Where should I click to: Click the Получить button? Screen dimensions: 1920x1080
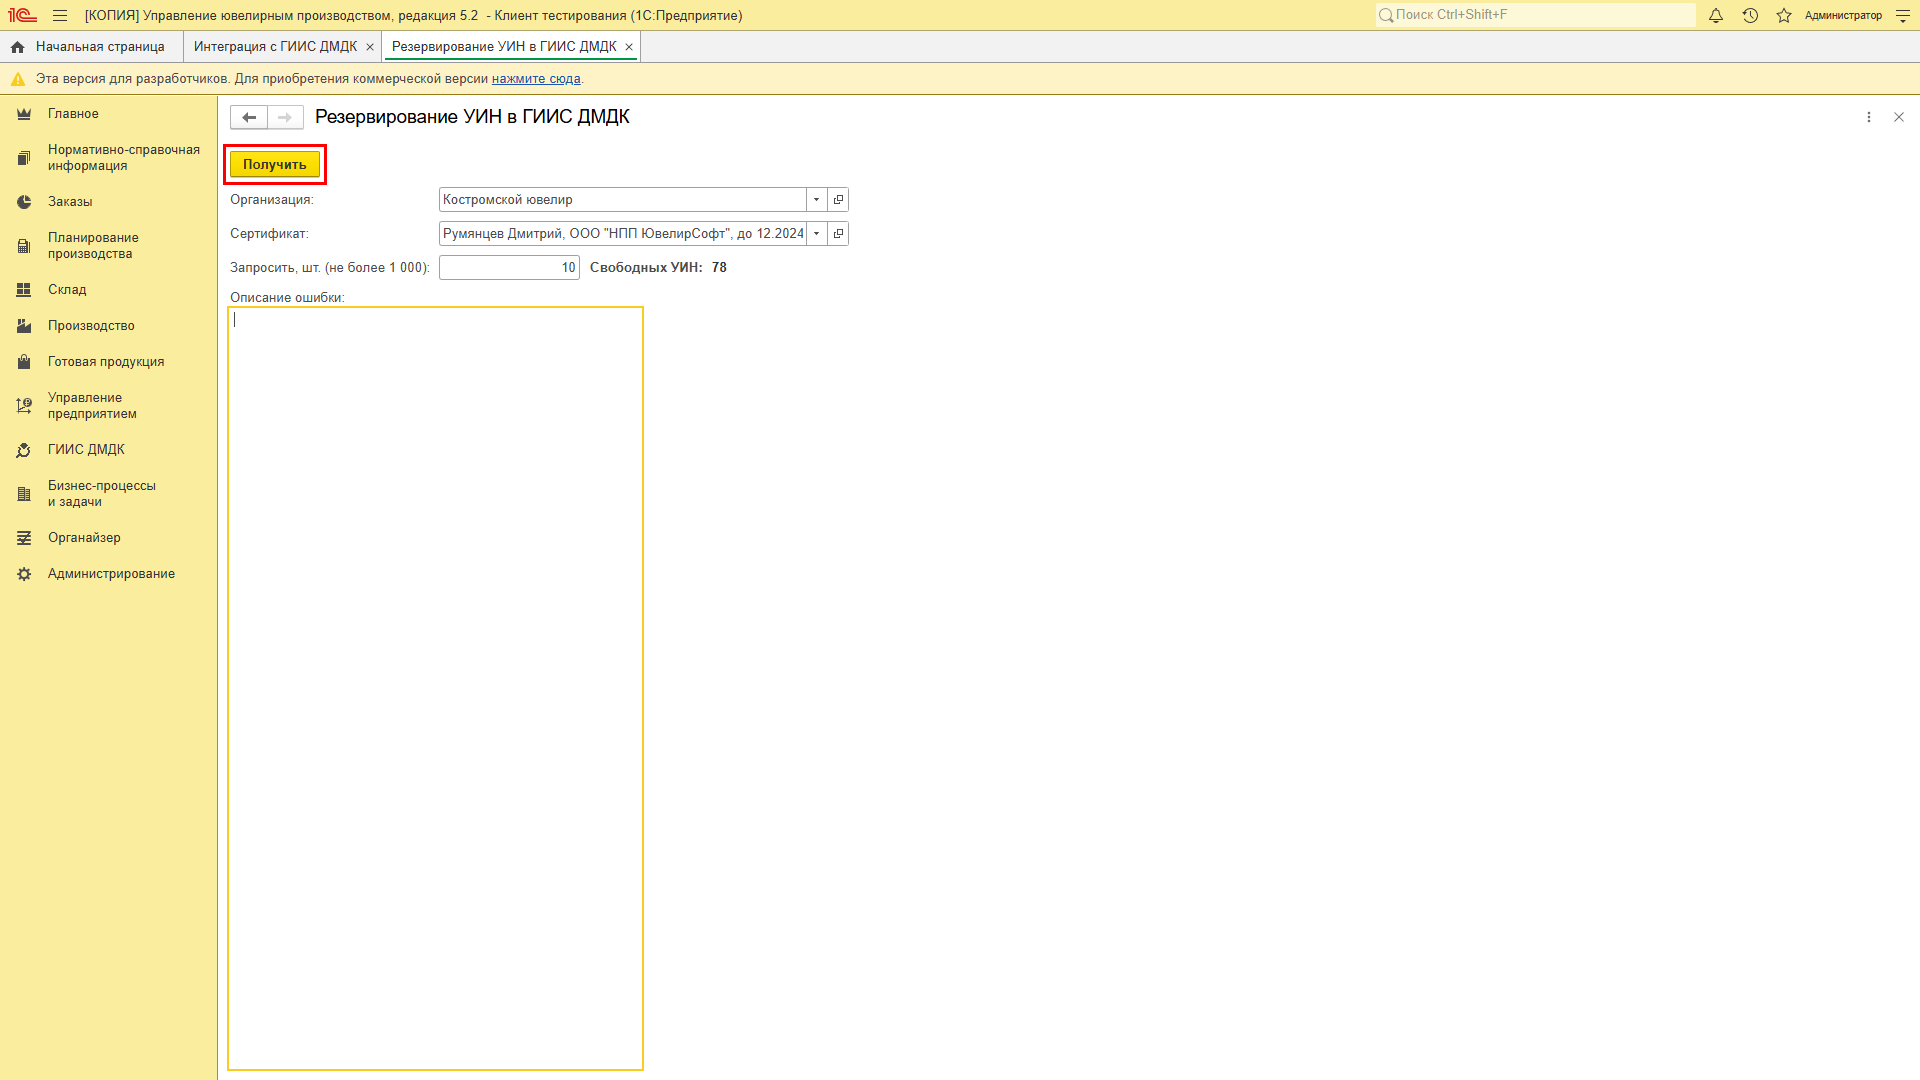point(275,165)
